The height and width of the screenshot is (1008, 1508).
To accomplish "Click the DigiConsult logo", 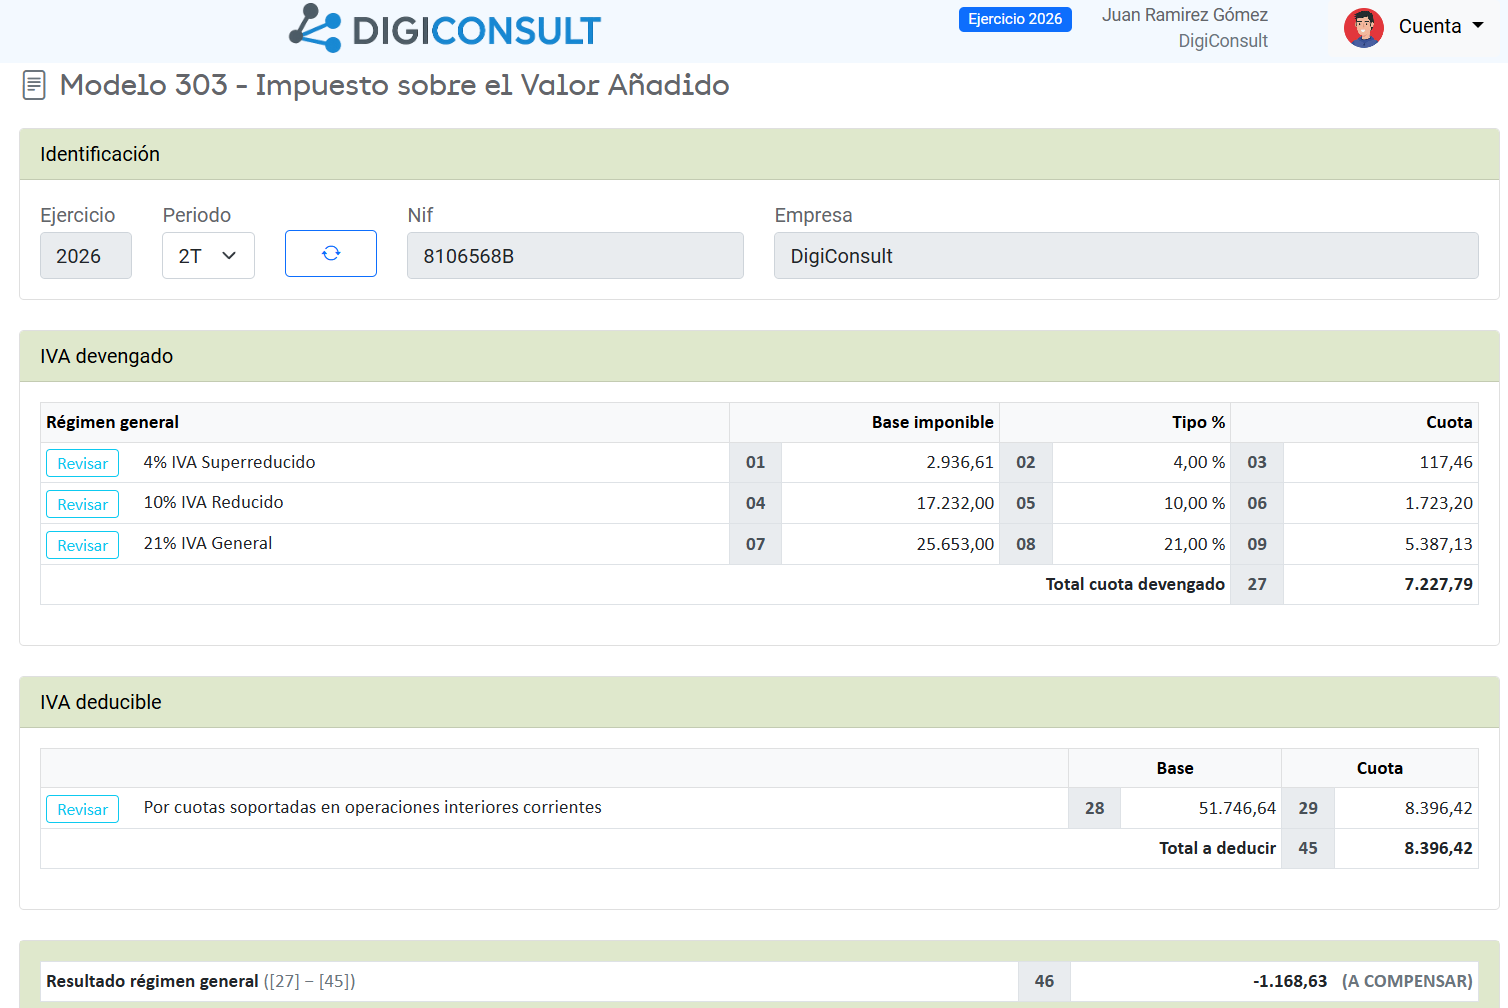I will [x=445, y=28].
